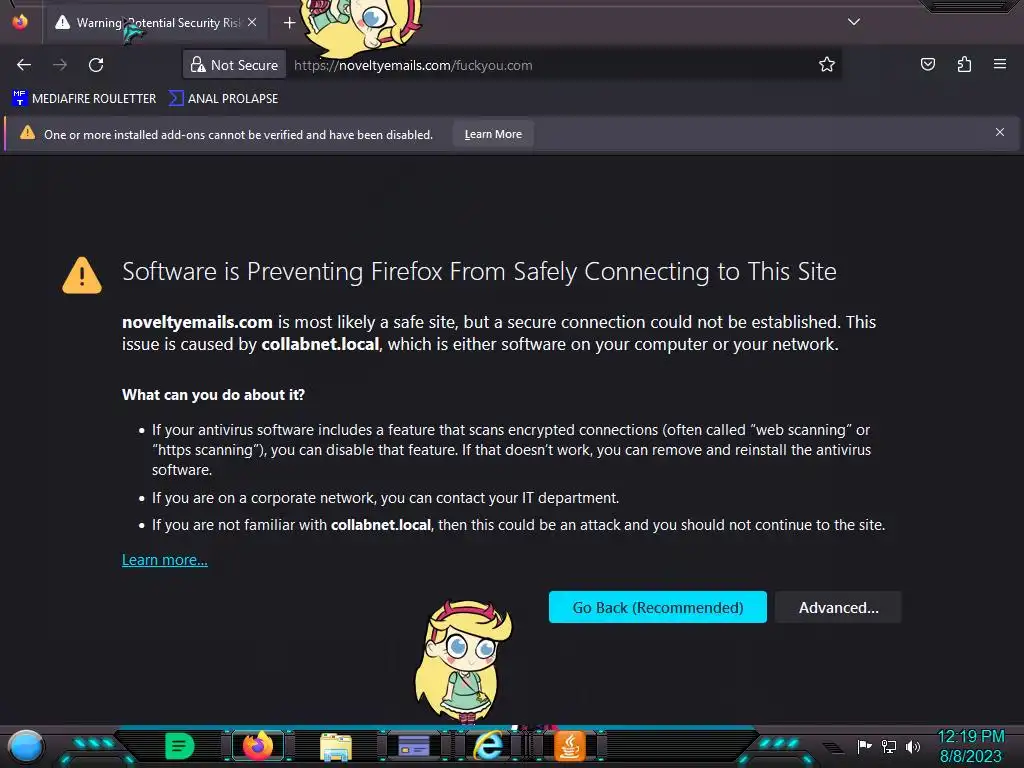This screenshot has height=768, width=1024.
Task: Dismiss the disabled add-ons notification bar
Action: point(1000,133)
